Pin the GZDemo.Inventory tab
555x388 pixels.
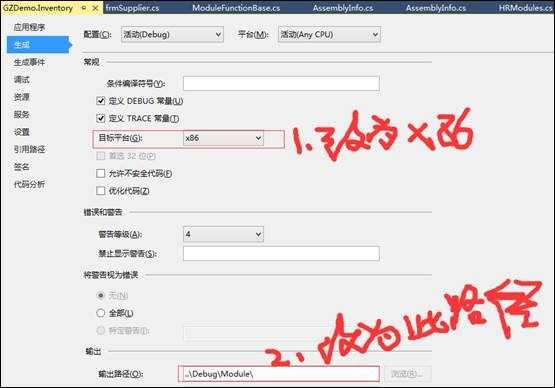click(x=84, y=8)
